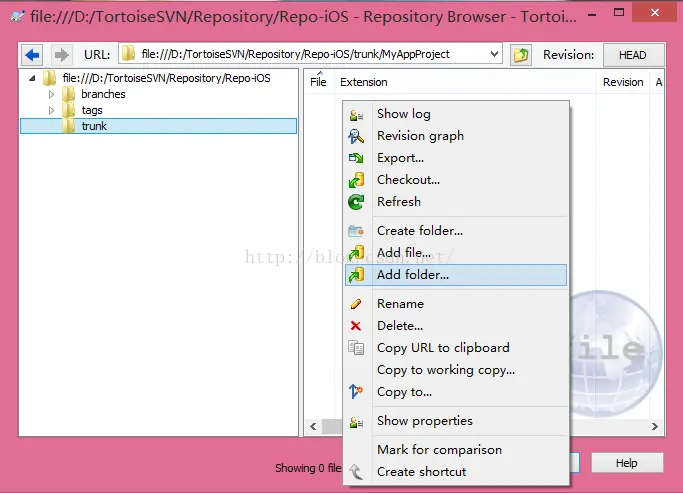This screenshot has width=683, height=493.
Task: Choose Refresh from context menu
Action: 456,202
